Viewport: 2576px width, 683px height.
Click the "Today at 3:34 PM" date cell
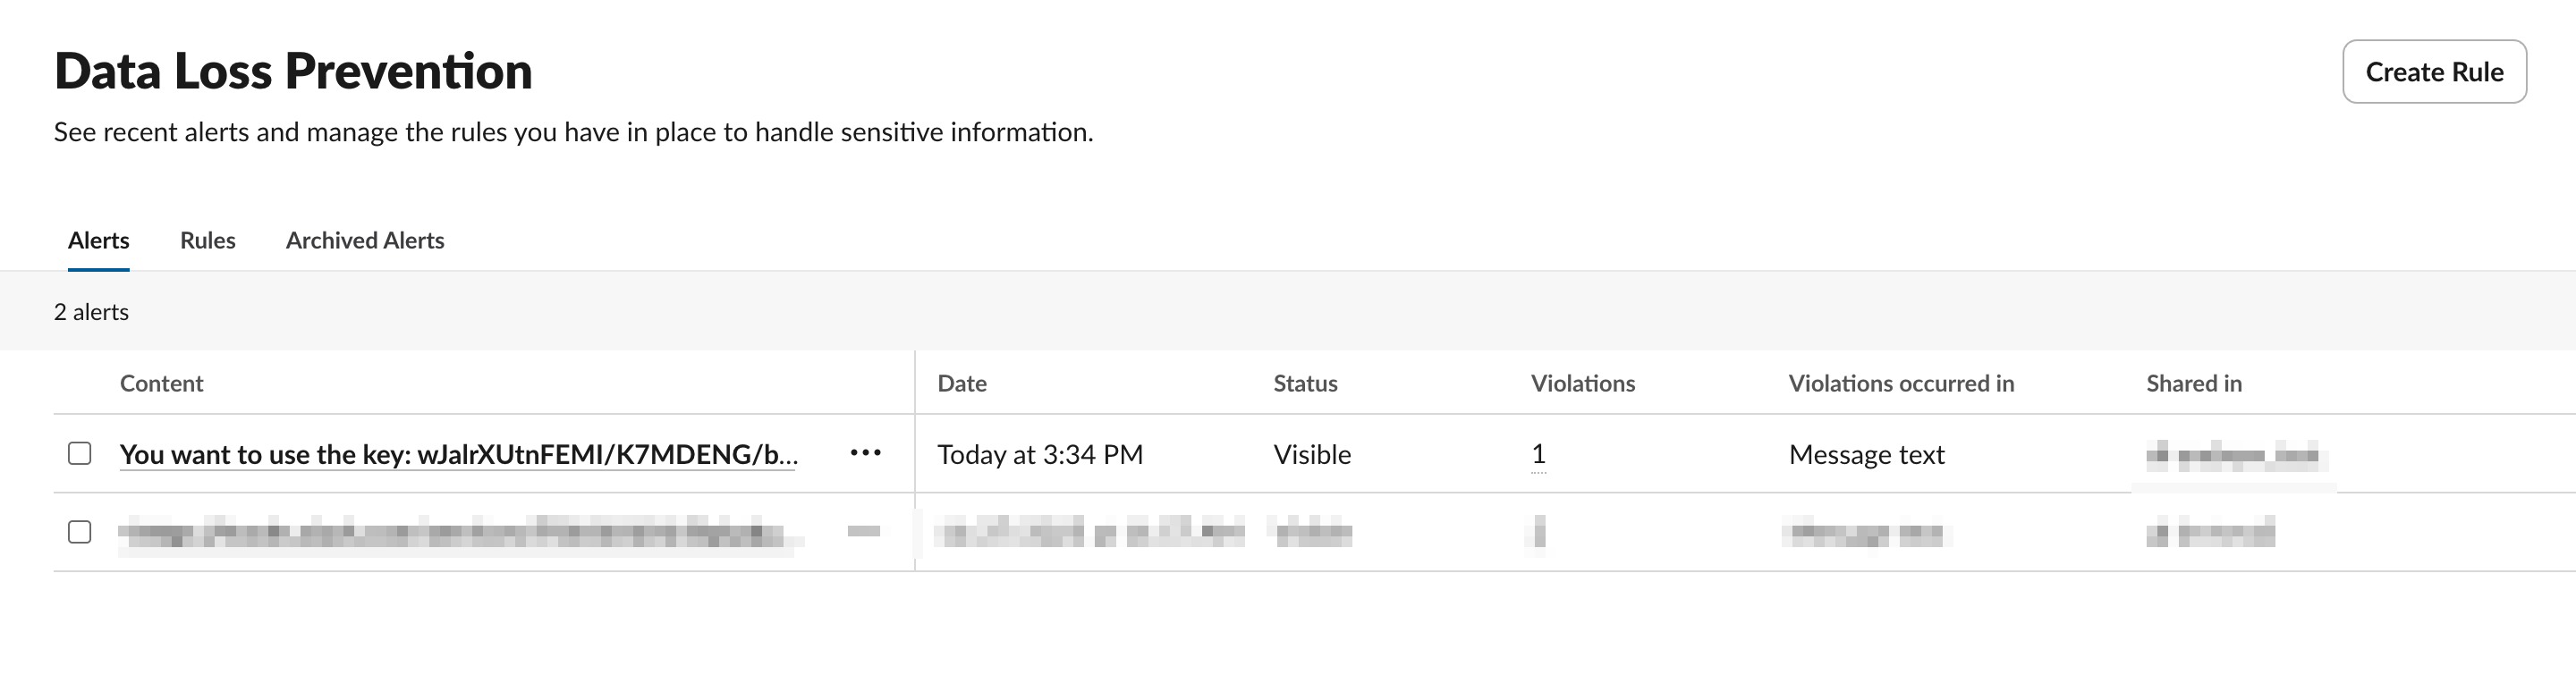coord(1039,454)
